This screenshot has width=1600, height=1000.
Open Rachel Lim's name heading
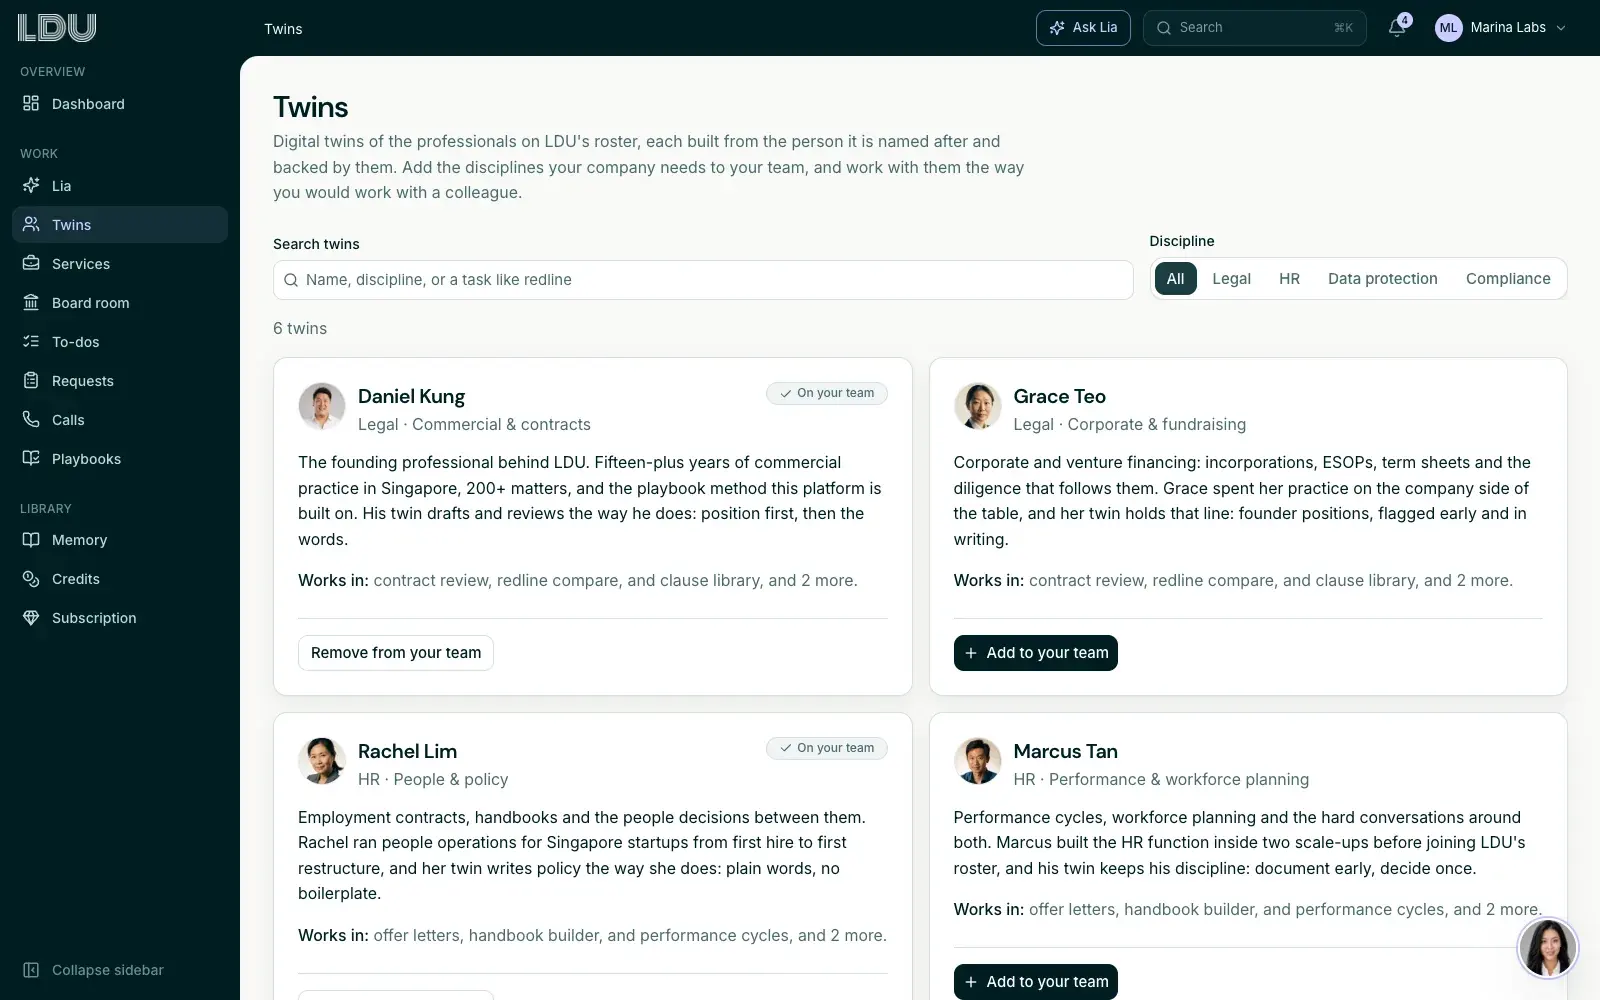(x=407, y=751)
